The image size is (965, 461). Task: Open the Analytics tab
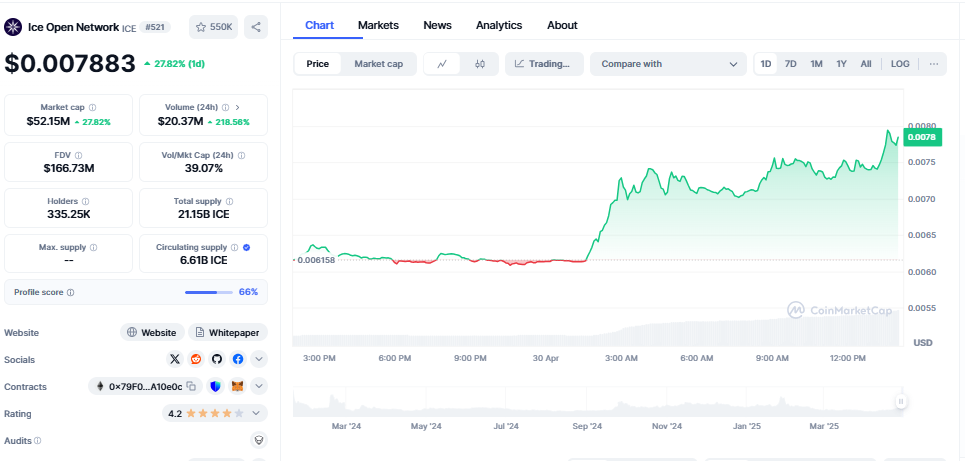pos(499,25)
